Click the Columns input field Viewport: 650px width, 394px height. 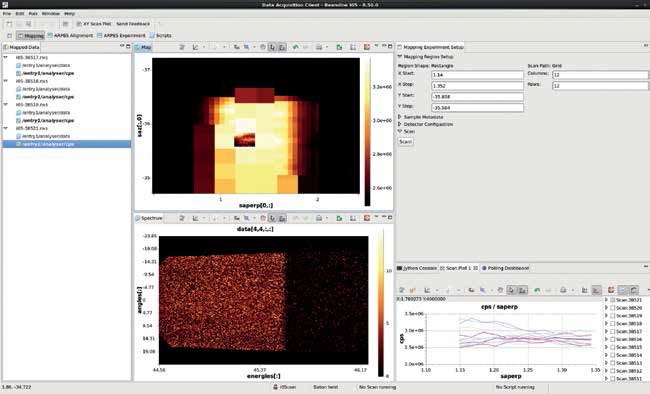tap(600, 75)
